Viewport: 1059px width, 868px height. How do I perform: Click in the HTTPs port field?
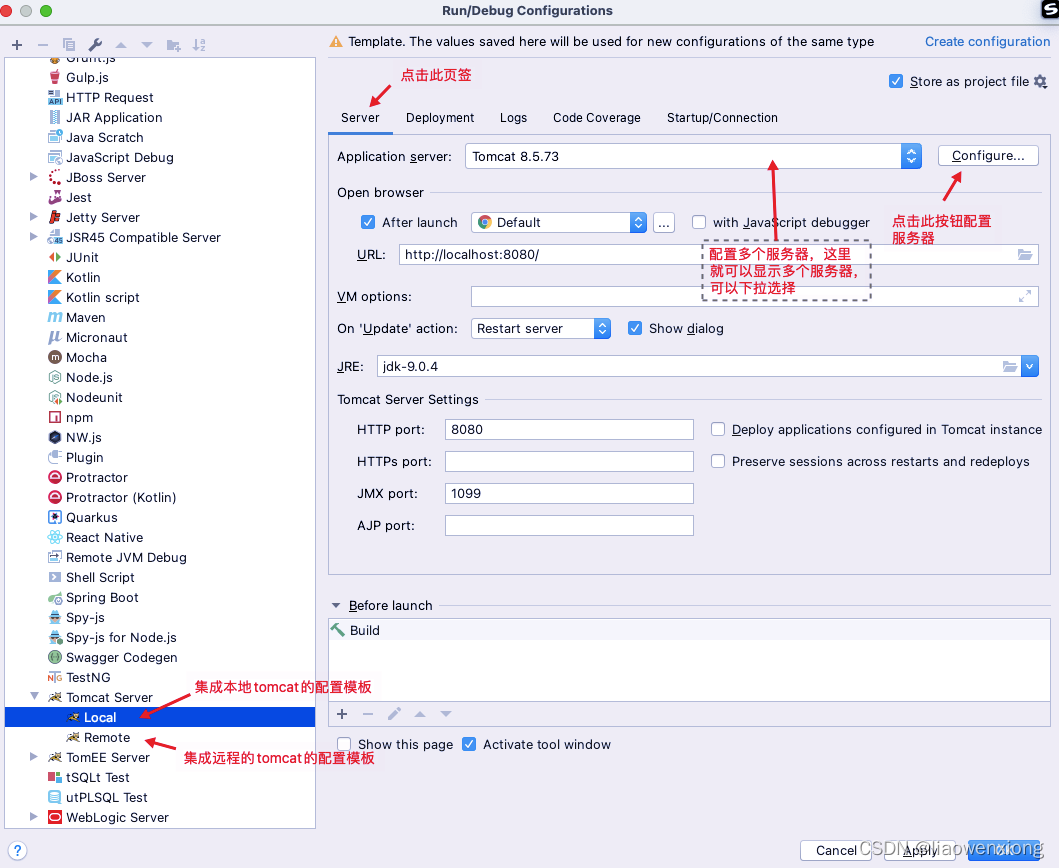click(x=569, y=461)
